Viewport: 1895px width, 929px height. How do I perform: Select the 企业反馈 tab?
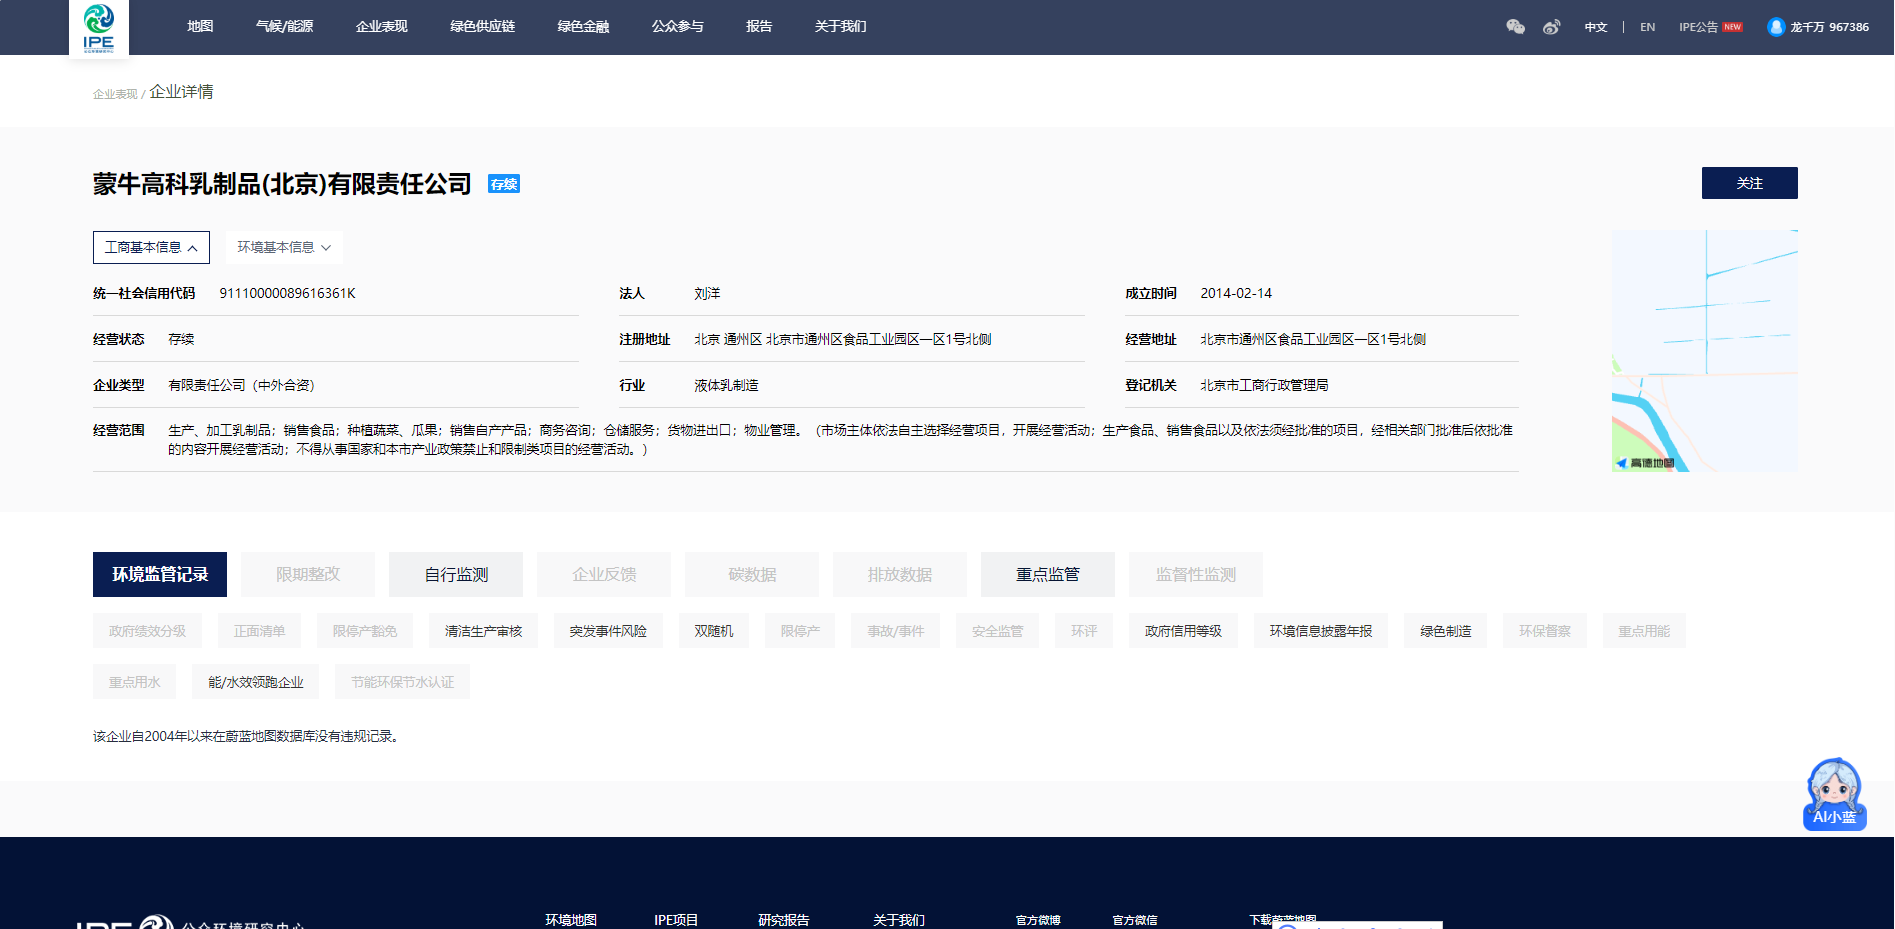click(x=604, y=574)
